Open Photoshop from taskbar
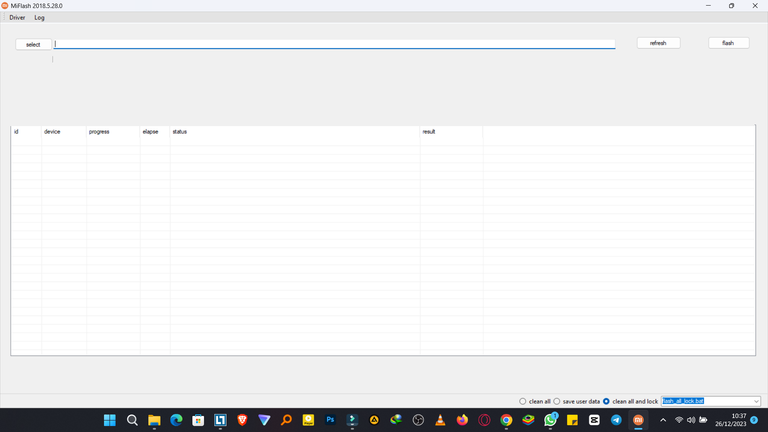The height and width of the screenshot is (432, 768). [330, 420]
